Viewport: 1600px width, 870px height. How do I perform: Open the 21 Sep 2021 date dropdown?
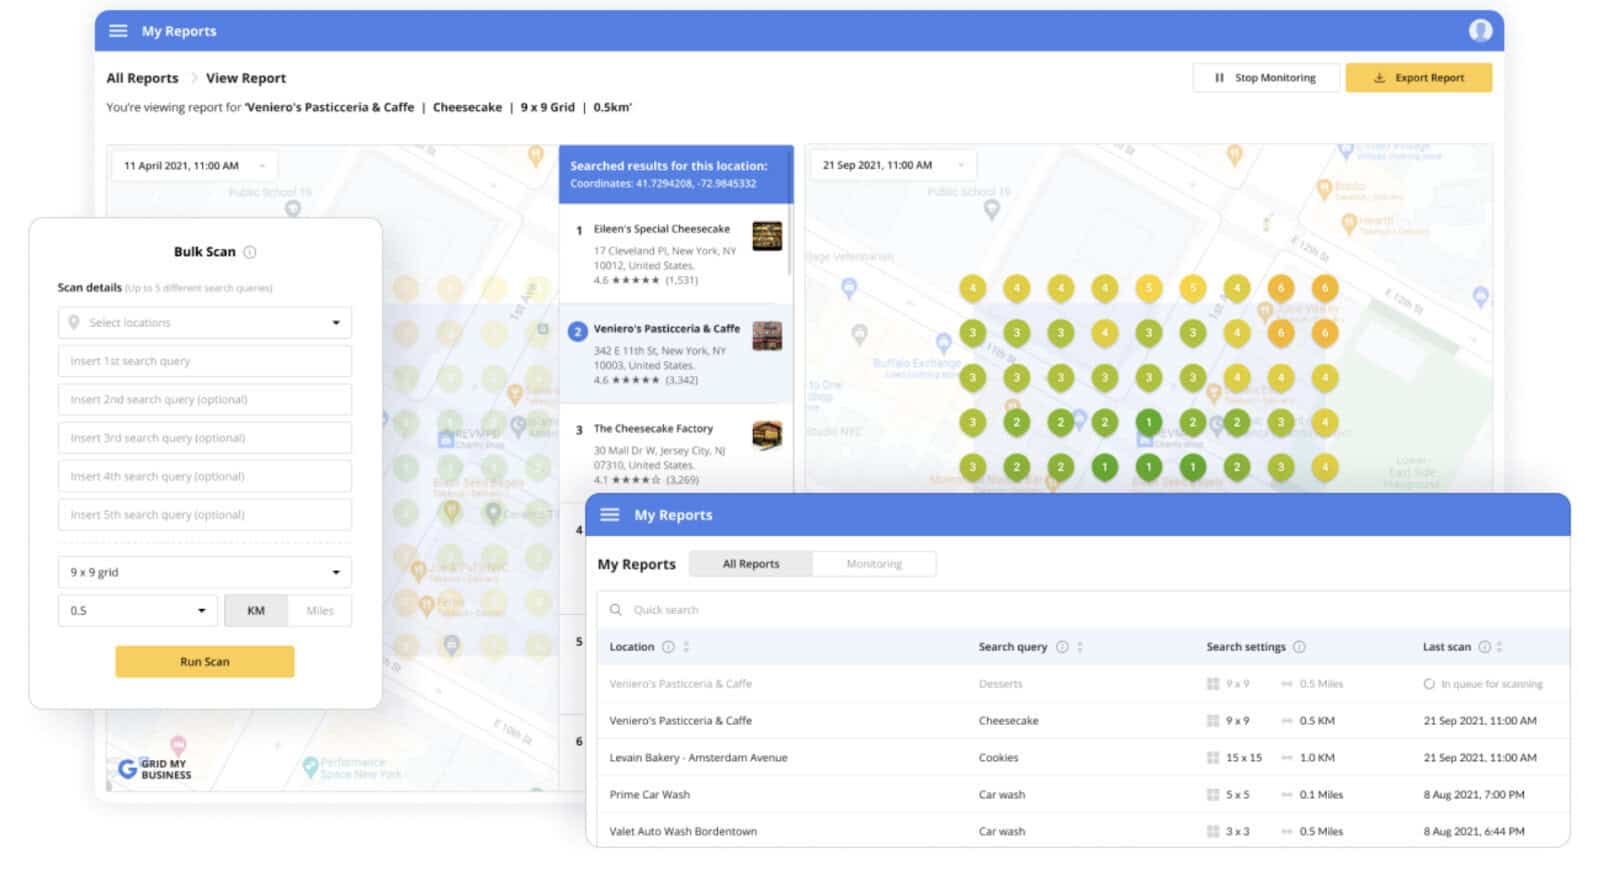(892, 165)
